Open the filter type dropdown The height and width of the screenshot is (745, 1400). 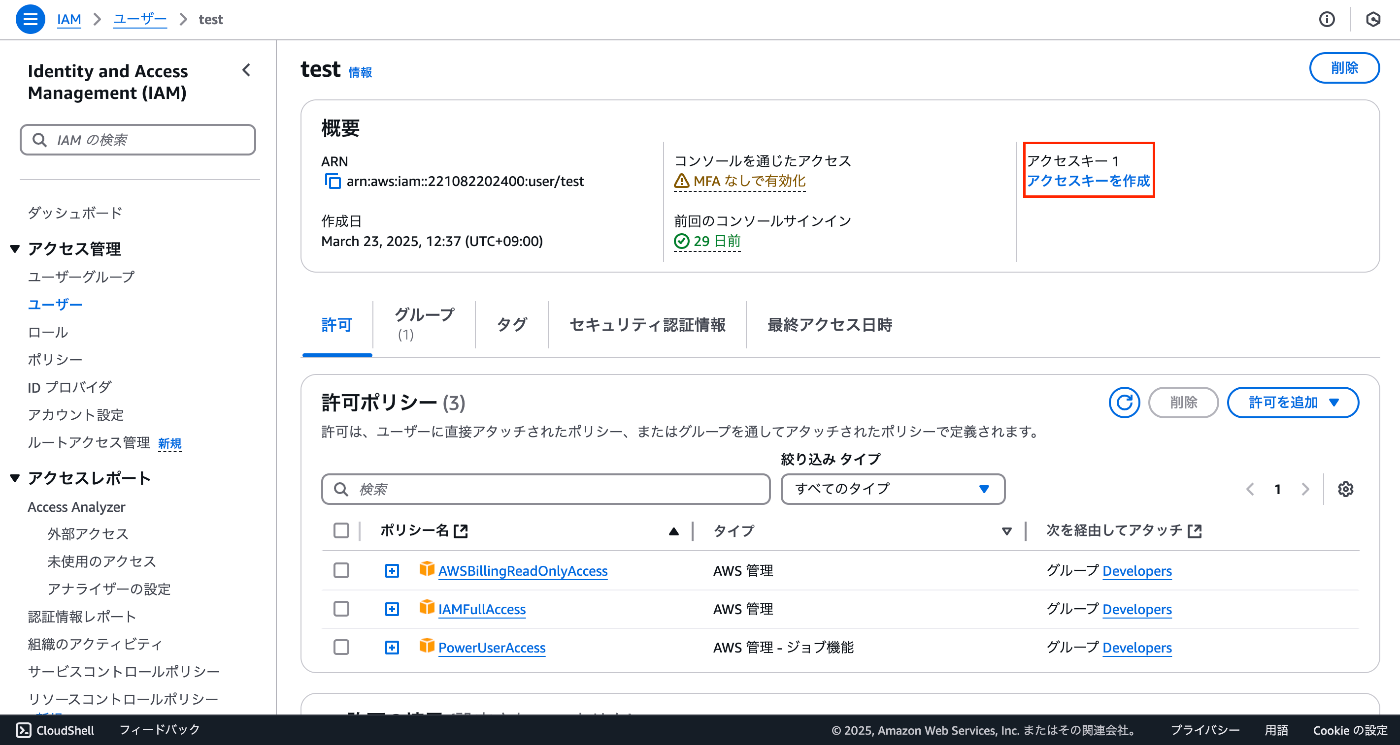pos(893,489)
